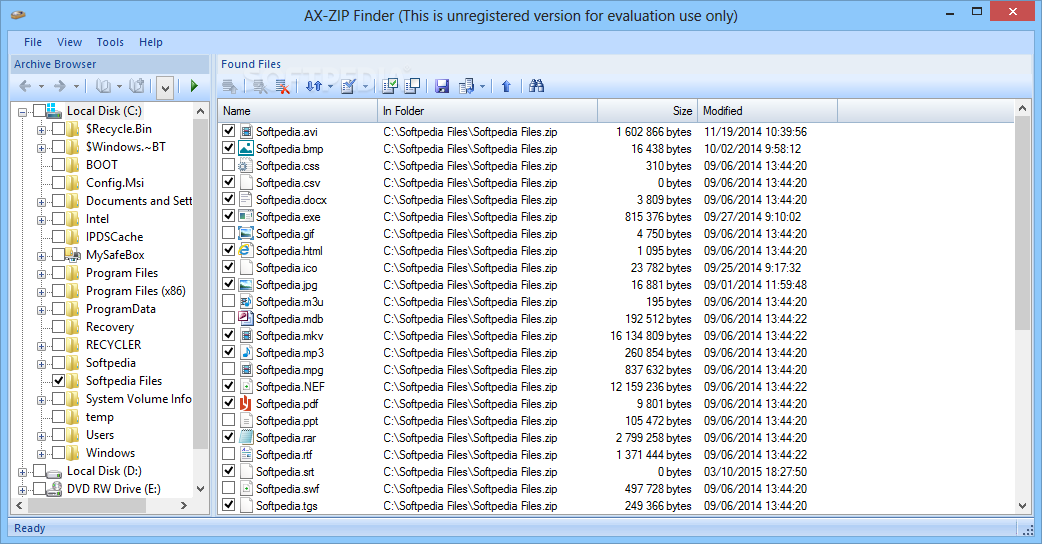Click the Softpedia.bmp picture icon
This screenshot has height=544, width=1042.
(246, 148)
